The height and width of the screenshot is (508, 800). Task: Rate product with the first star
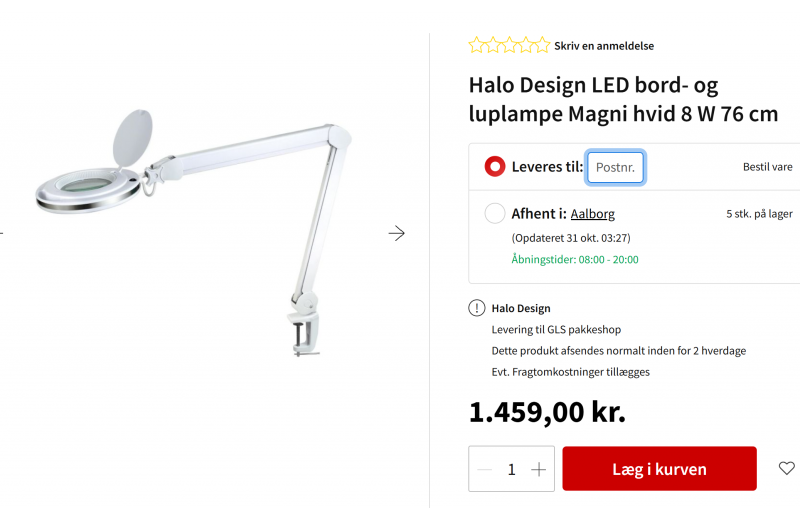pyautogui.click(x=476, y=45)
